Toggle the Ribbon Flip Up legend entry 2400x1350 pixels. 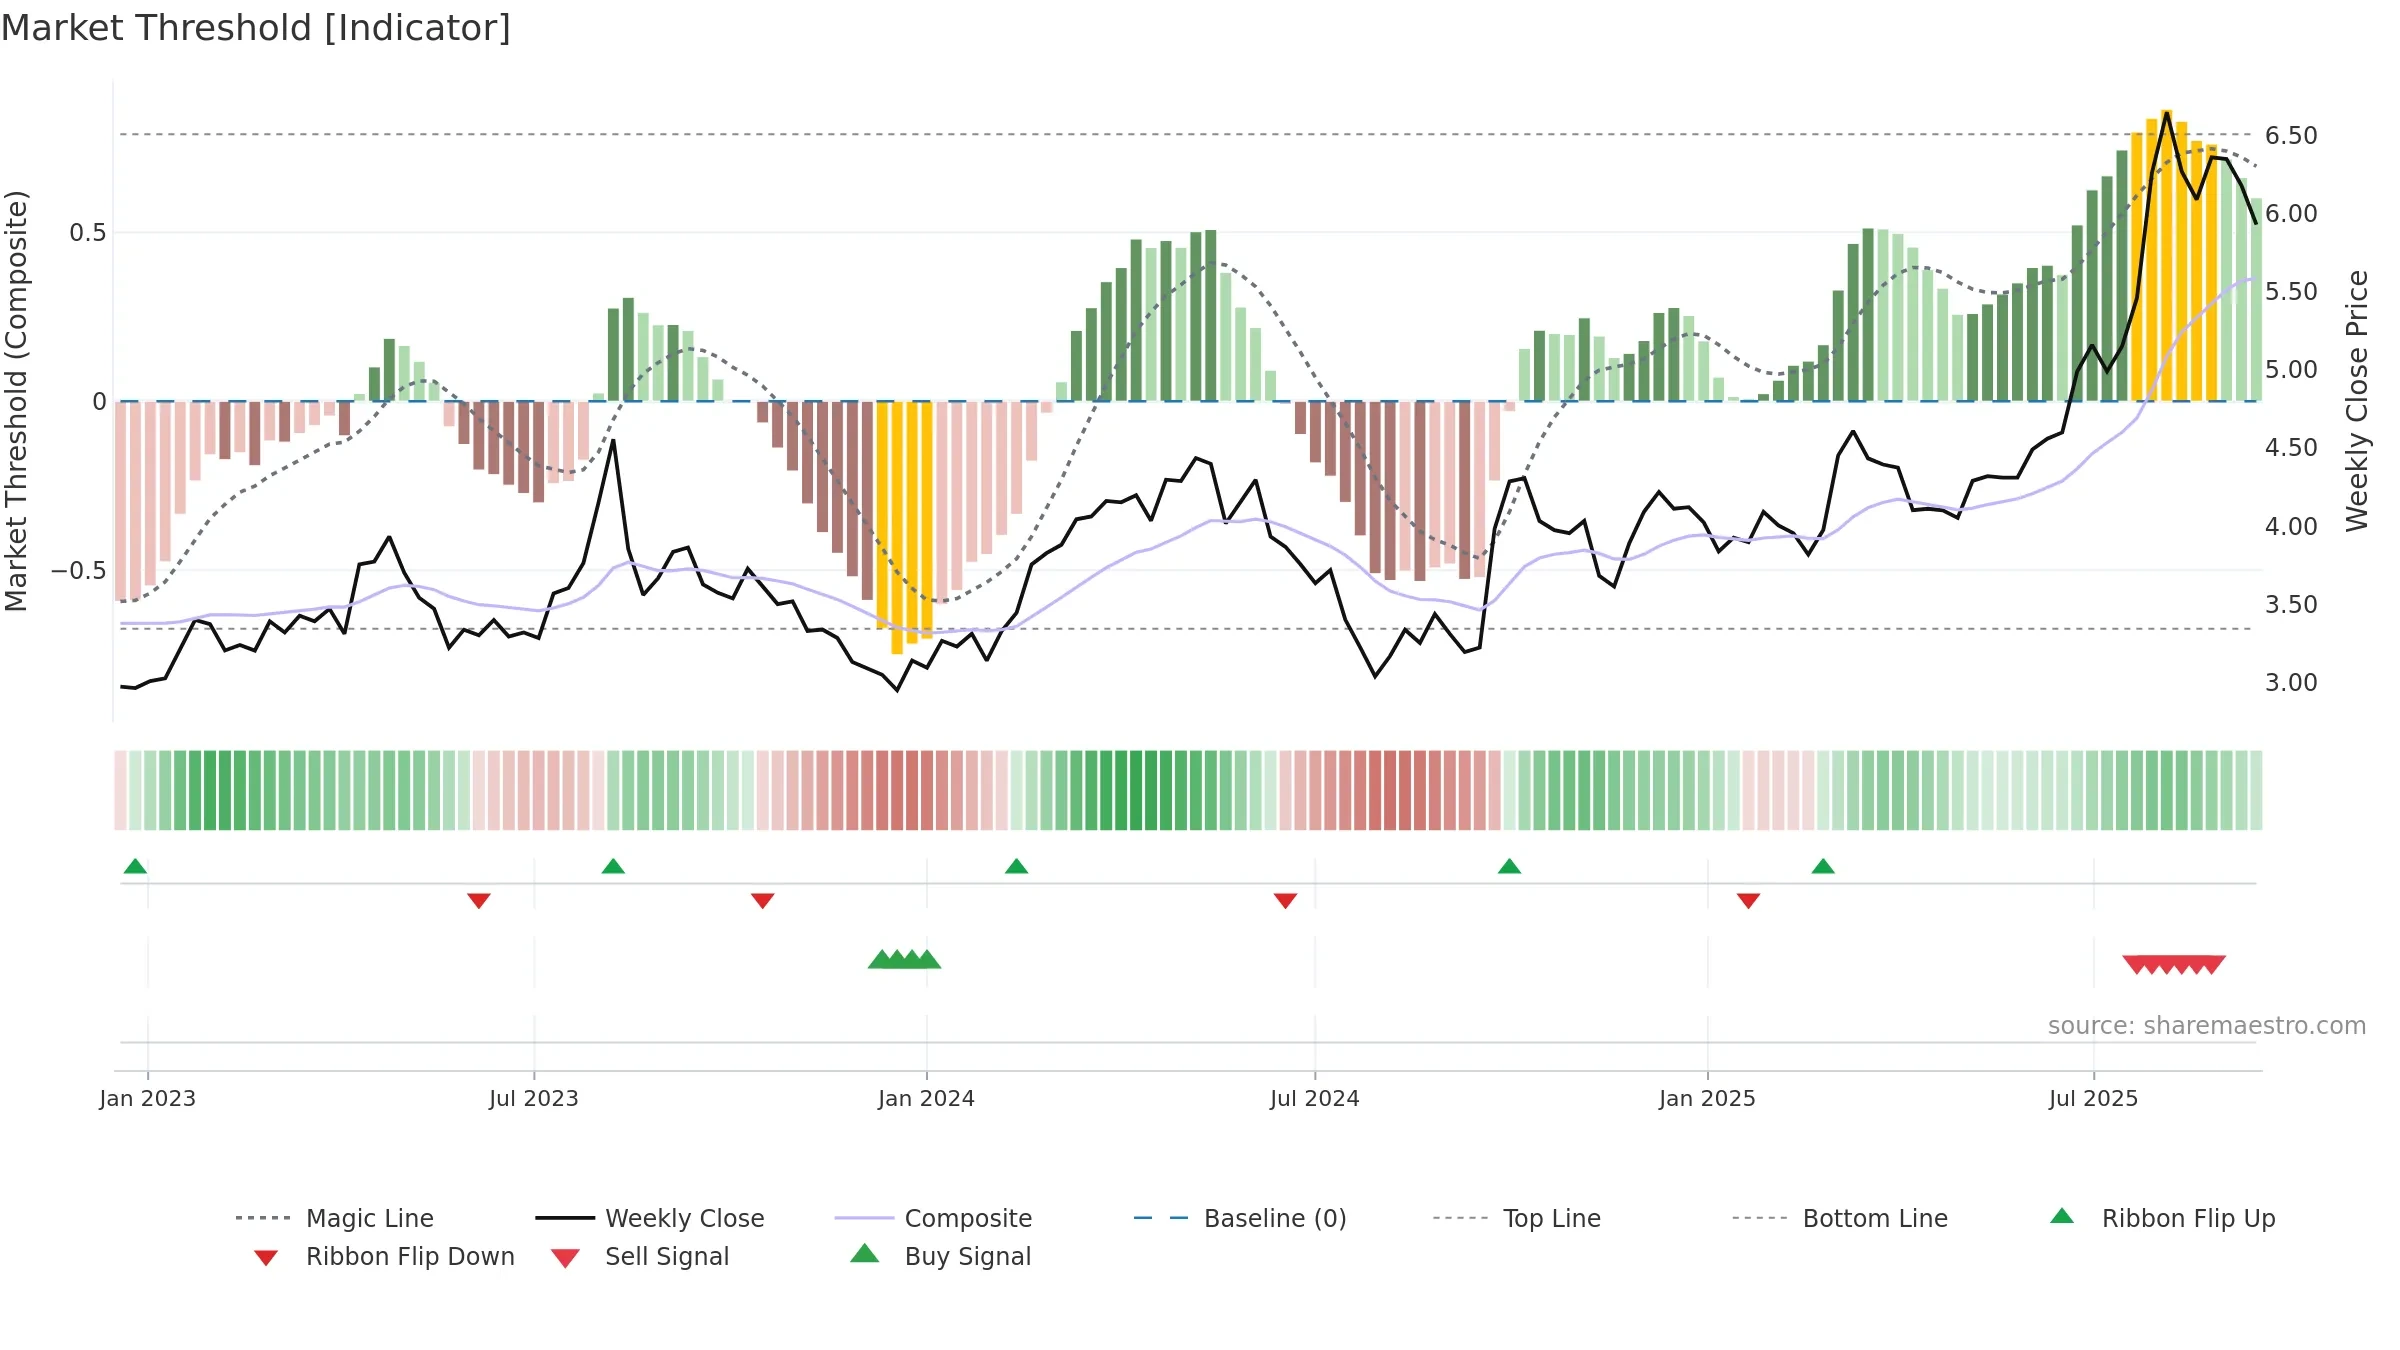click(2163, 1218)
